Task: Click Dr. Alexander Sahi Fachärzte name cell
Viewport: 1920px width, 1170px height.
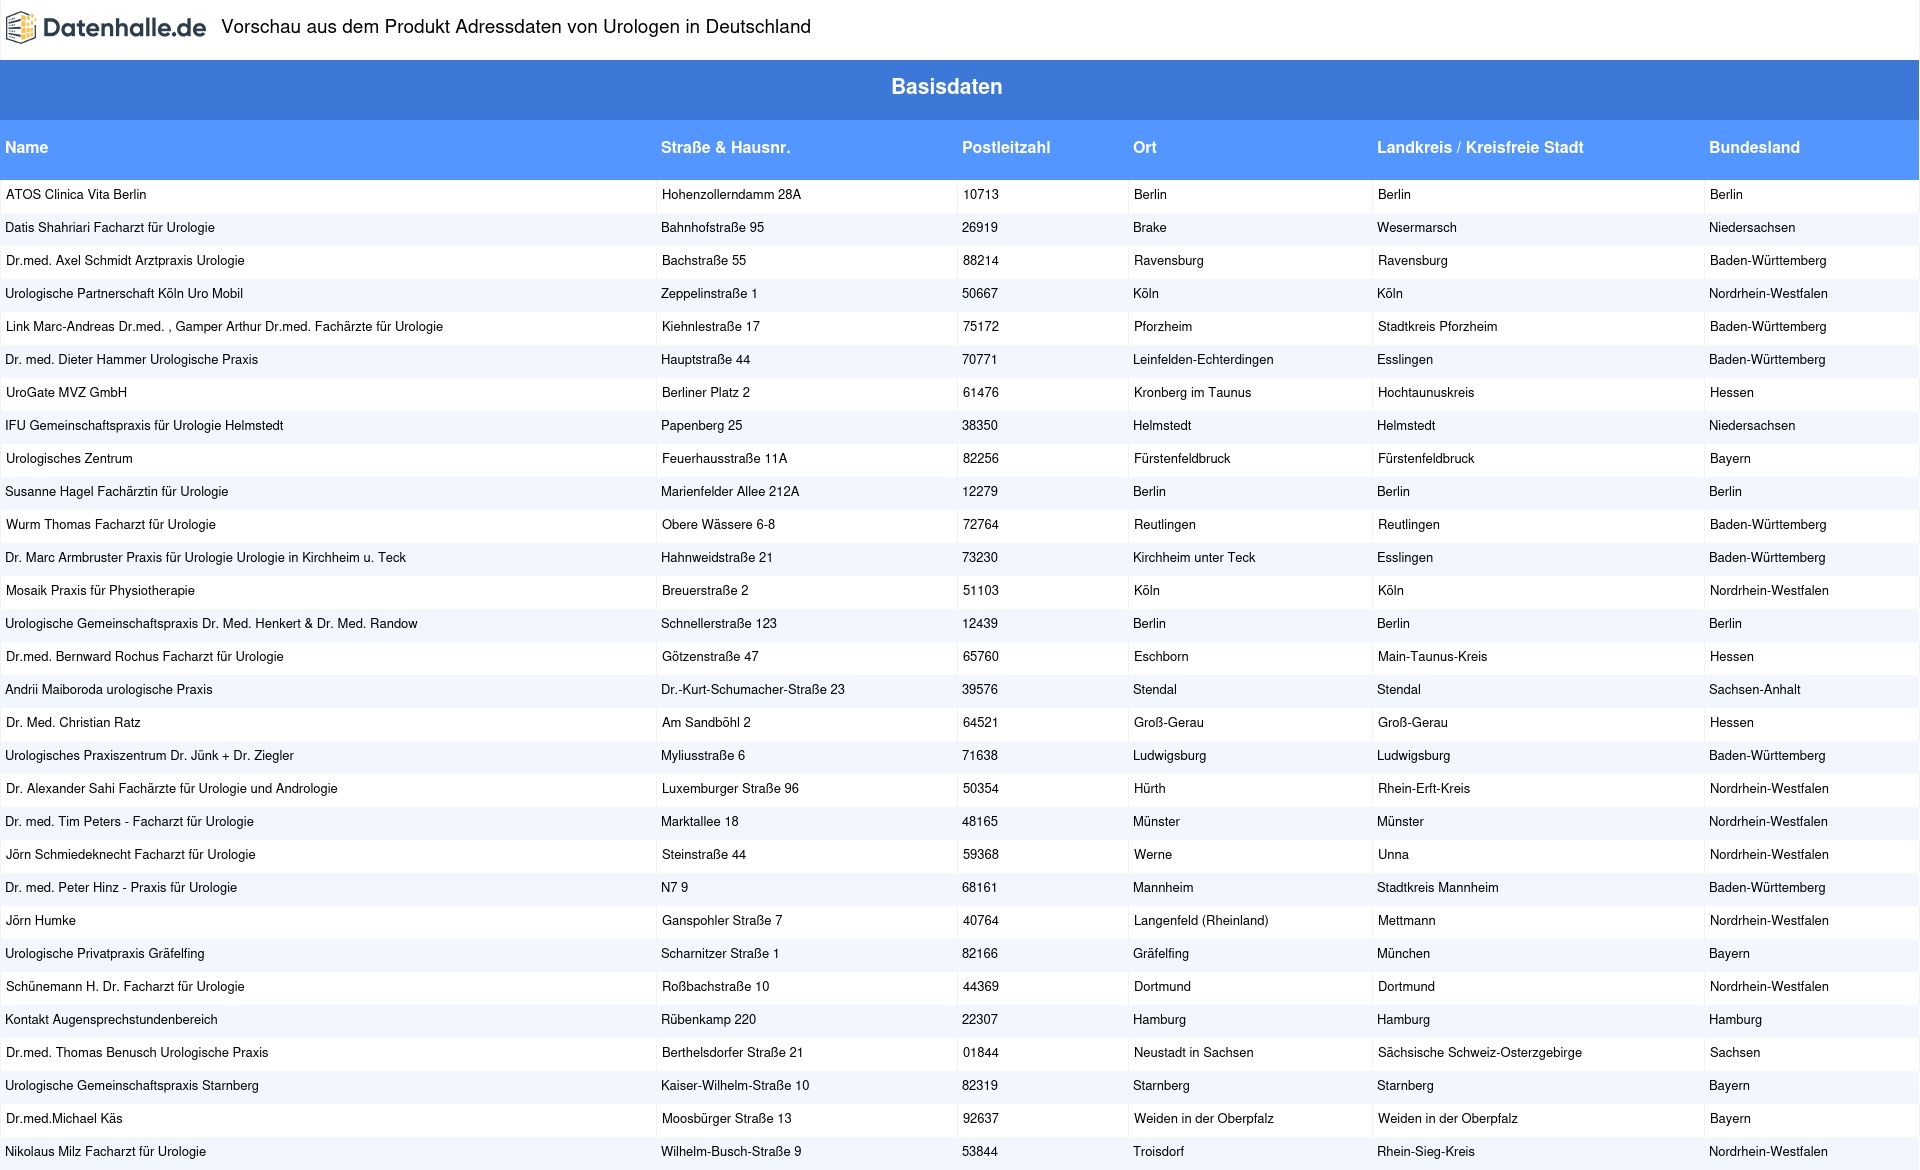Action: pyautogui.click(x=172, y=788)
